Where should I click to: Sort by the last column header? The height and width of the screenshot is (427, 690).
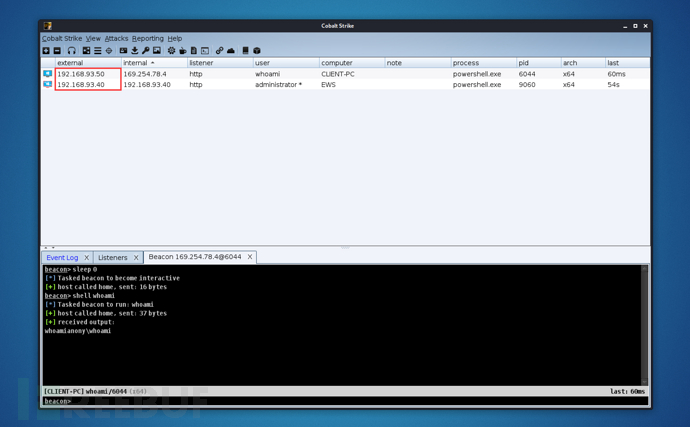point(628,63)
